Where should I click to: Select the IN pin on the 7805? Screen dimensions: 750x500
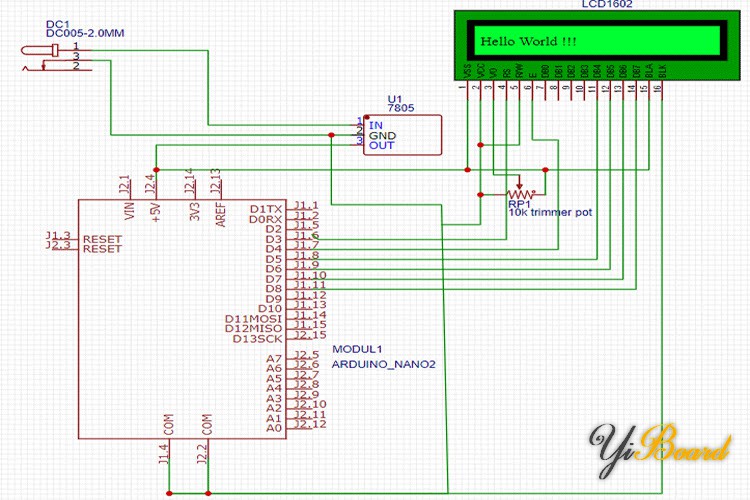[376, 124]
